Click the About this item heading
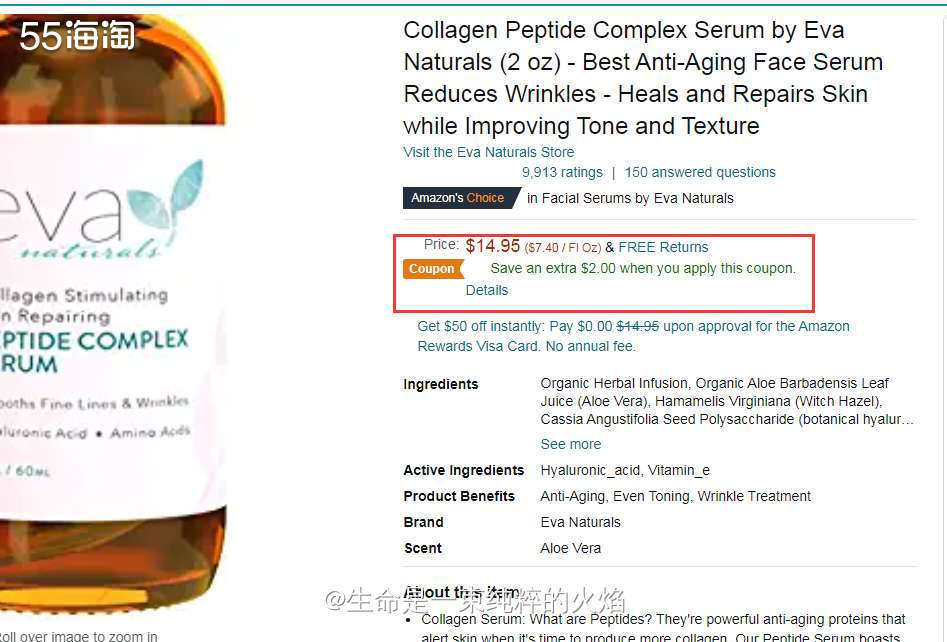The height and width of the screenshot is (642, 947). click(461, 593)
